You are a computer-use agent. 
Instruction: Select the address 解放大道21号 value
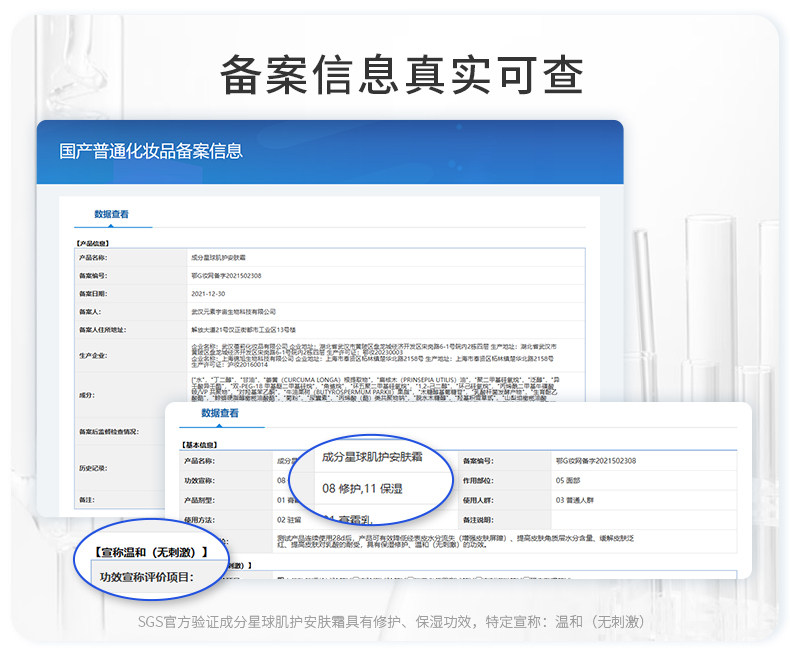click(243, 330)
